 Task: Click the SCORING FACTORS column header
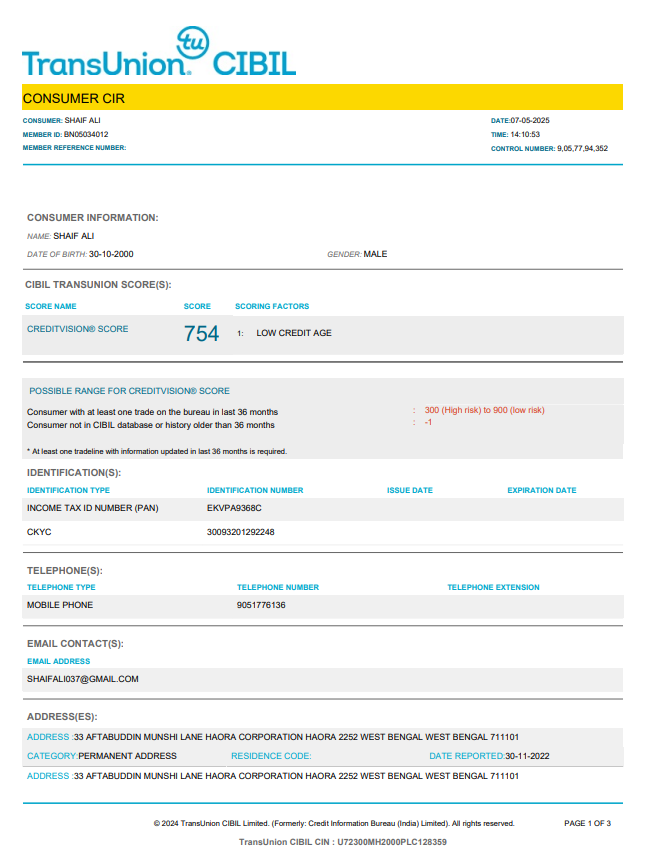(272, 306)
